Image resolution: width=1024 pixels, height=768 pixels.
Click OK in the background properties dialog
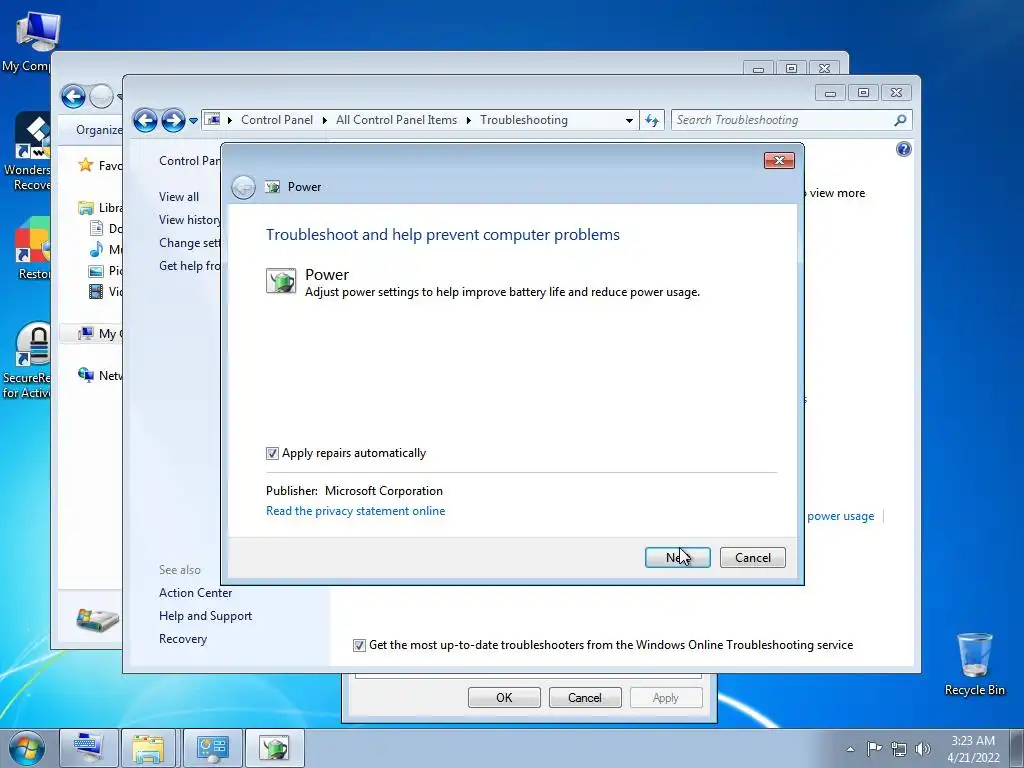[x=504, y=697]
